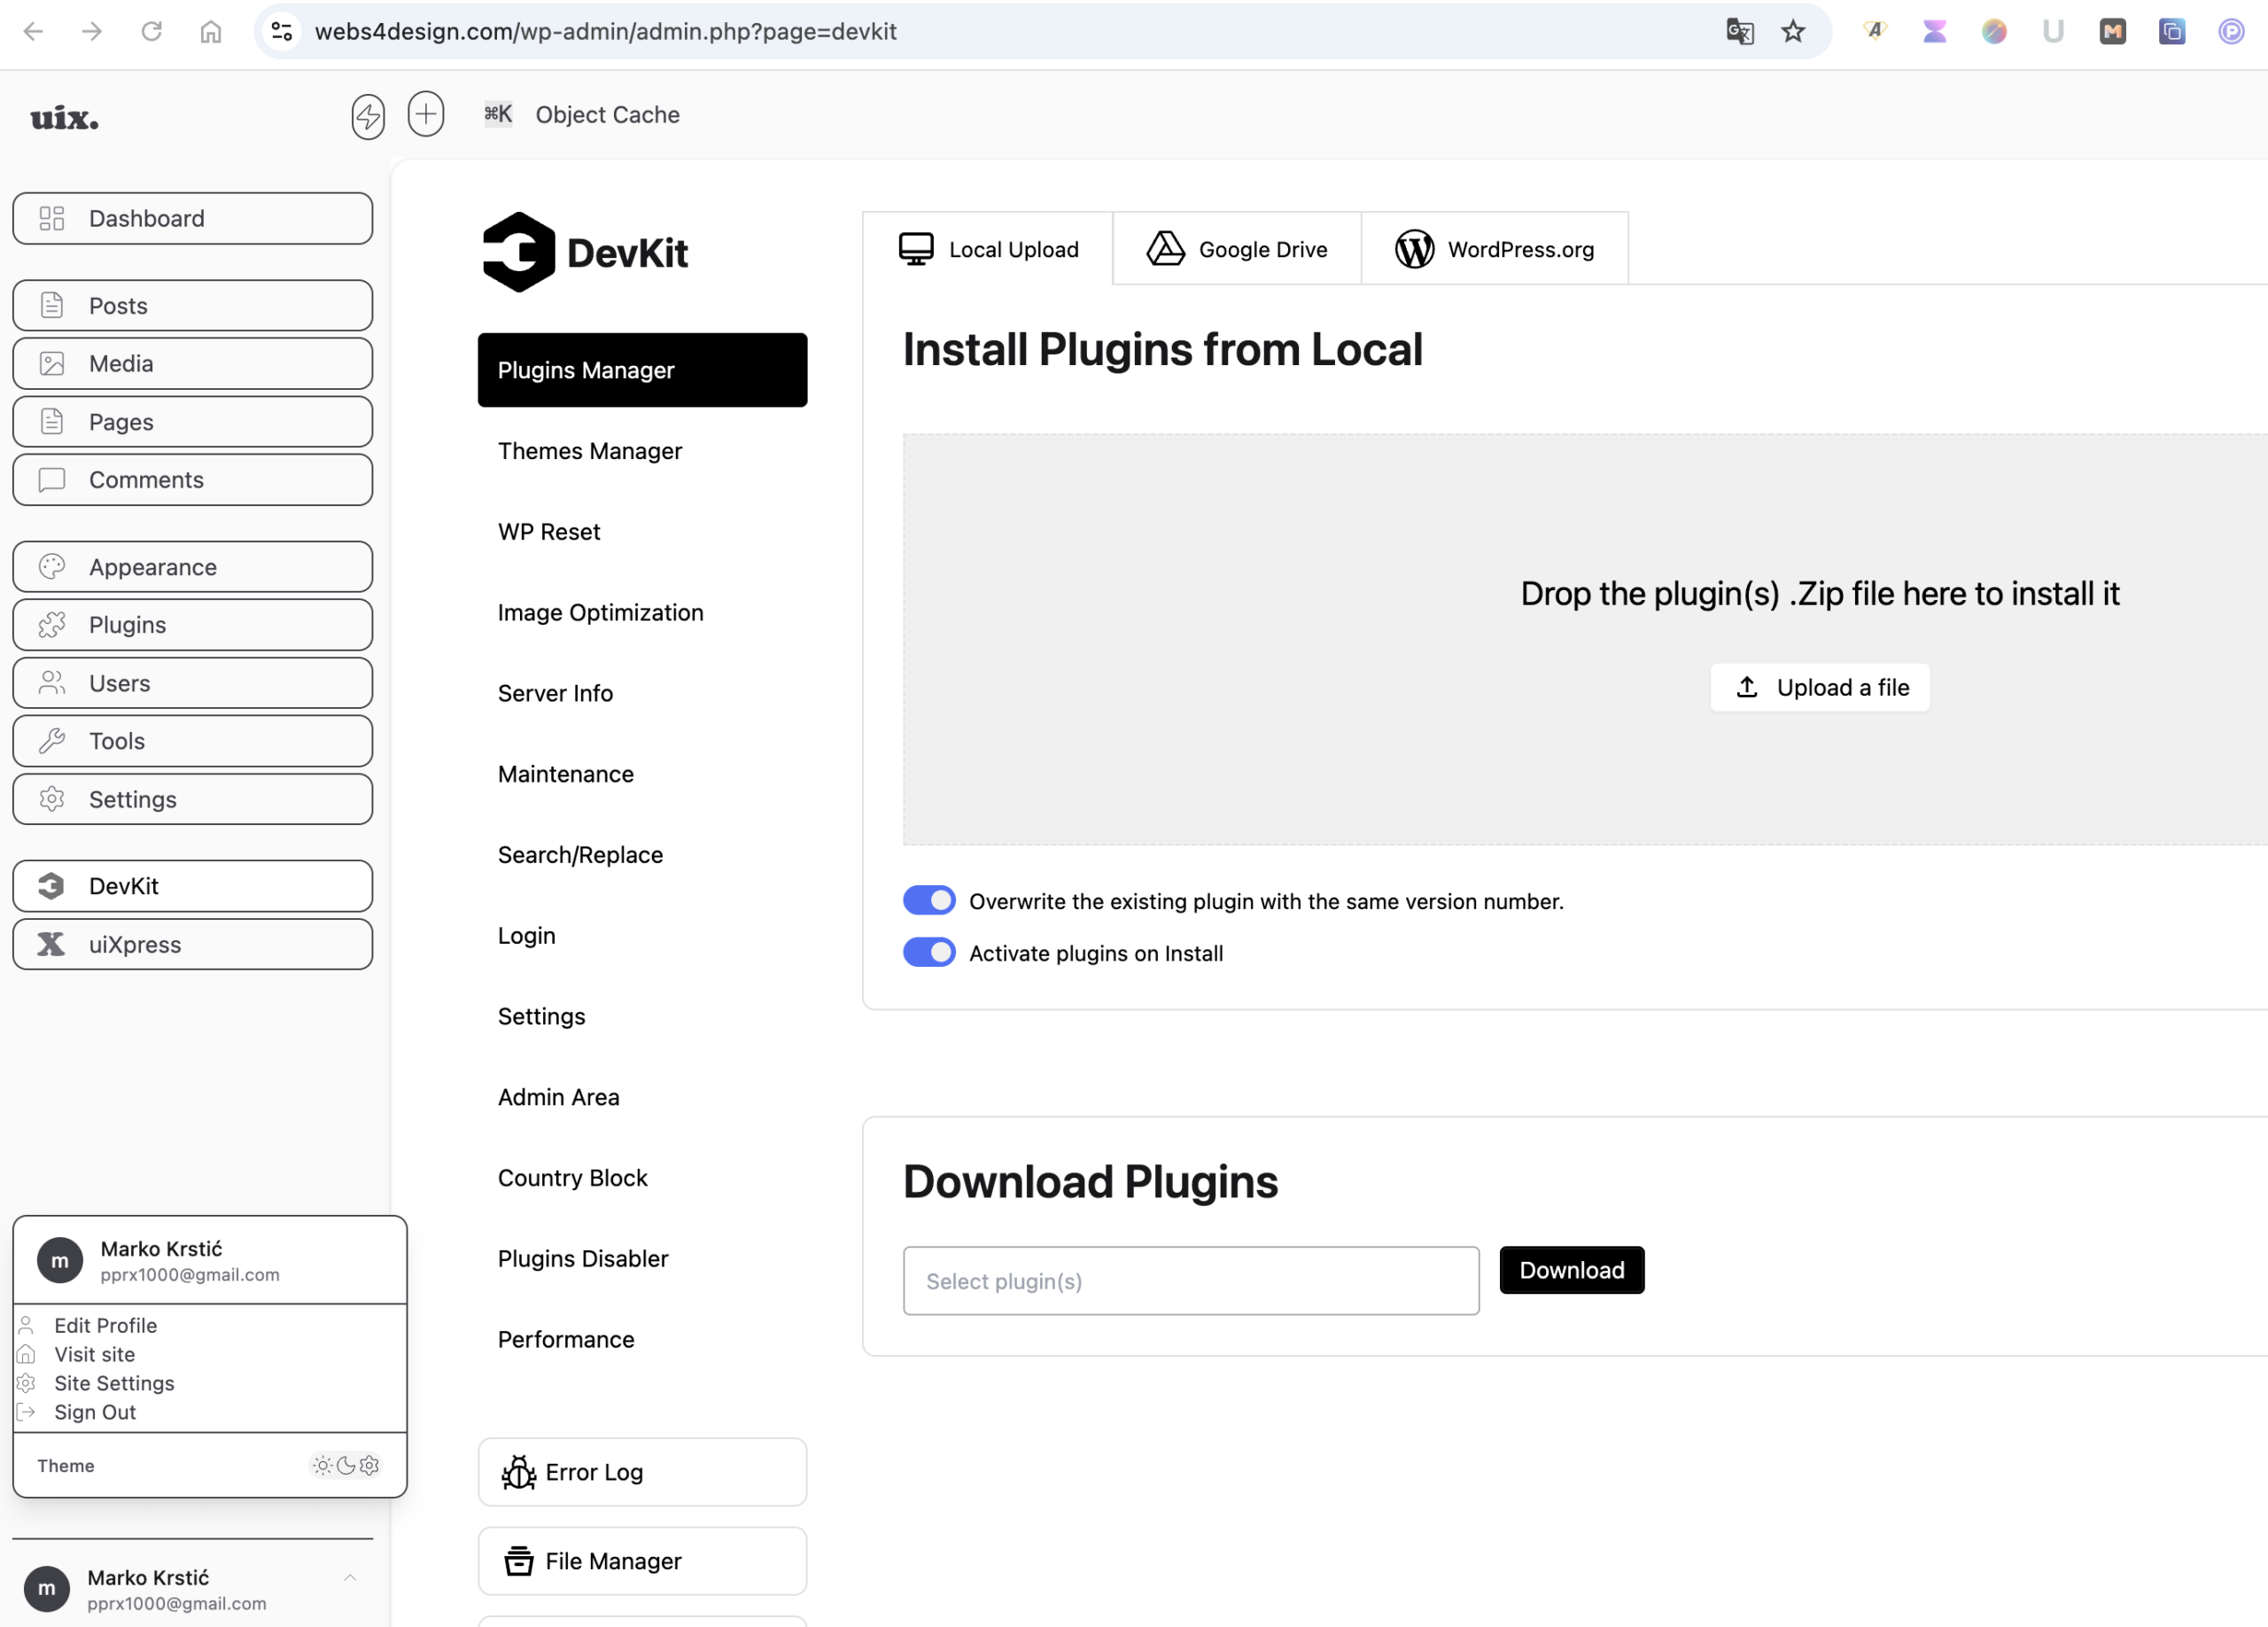Viewport: 2268px width, 1627px height.
Task: Open the Error Log button
Action: click(x=643, y=1472)
